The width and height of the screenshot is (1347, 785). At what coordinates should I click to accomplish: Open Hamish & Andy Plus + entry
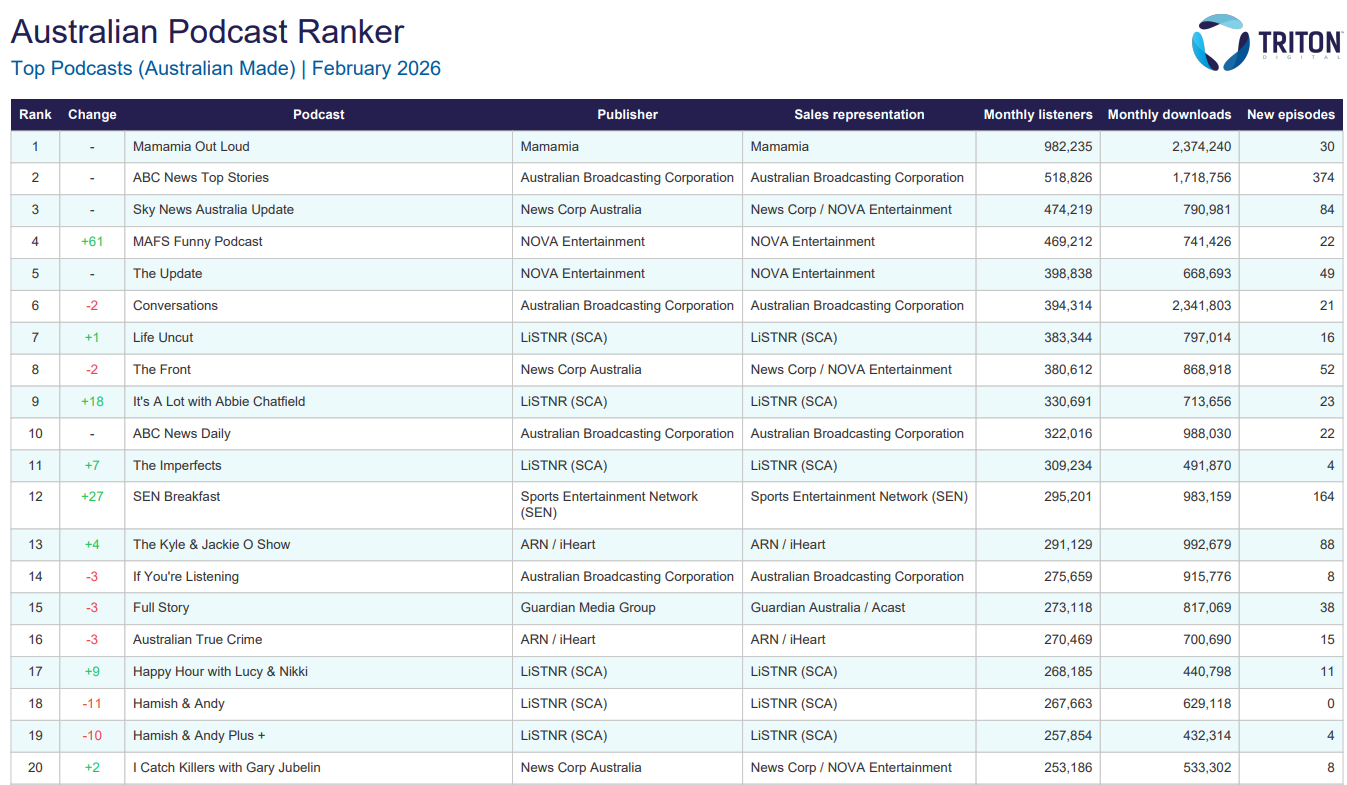tap(199, 736)
